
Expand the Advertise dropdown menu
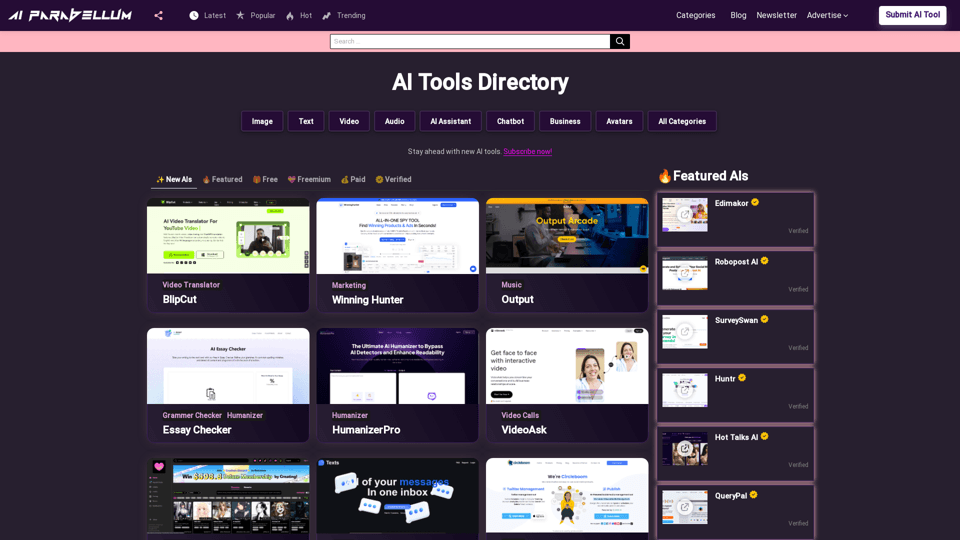pyautogui.click(x=827, y=15)
